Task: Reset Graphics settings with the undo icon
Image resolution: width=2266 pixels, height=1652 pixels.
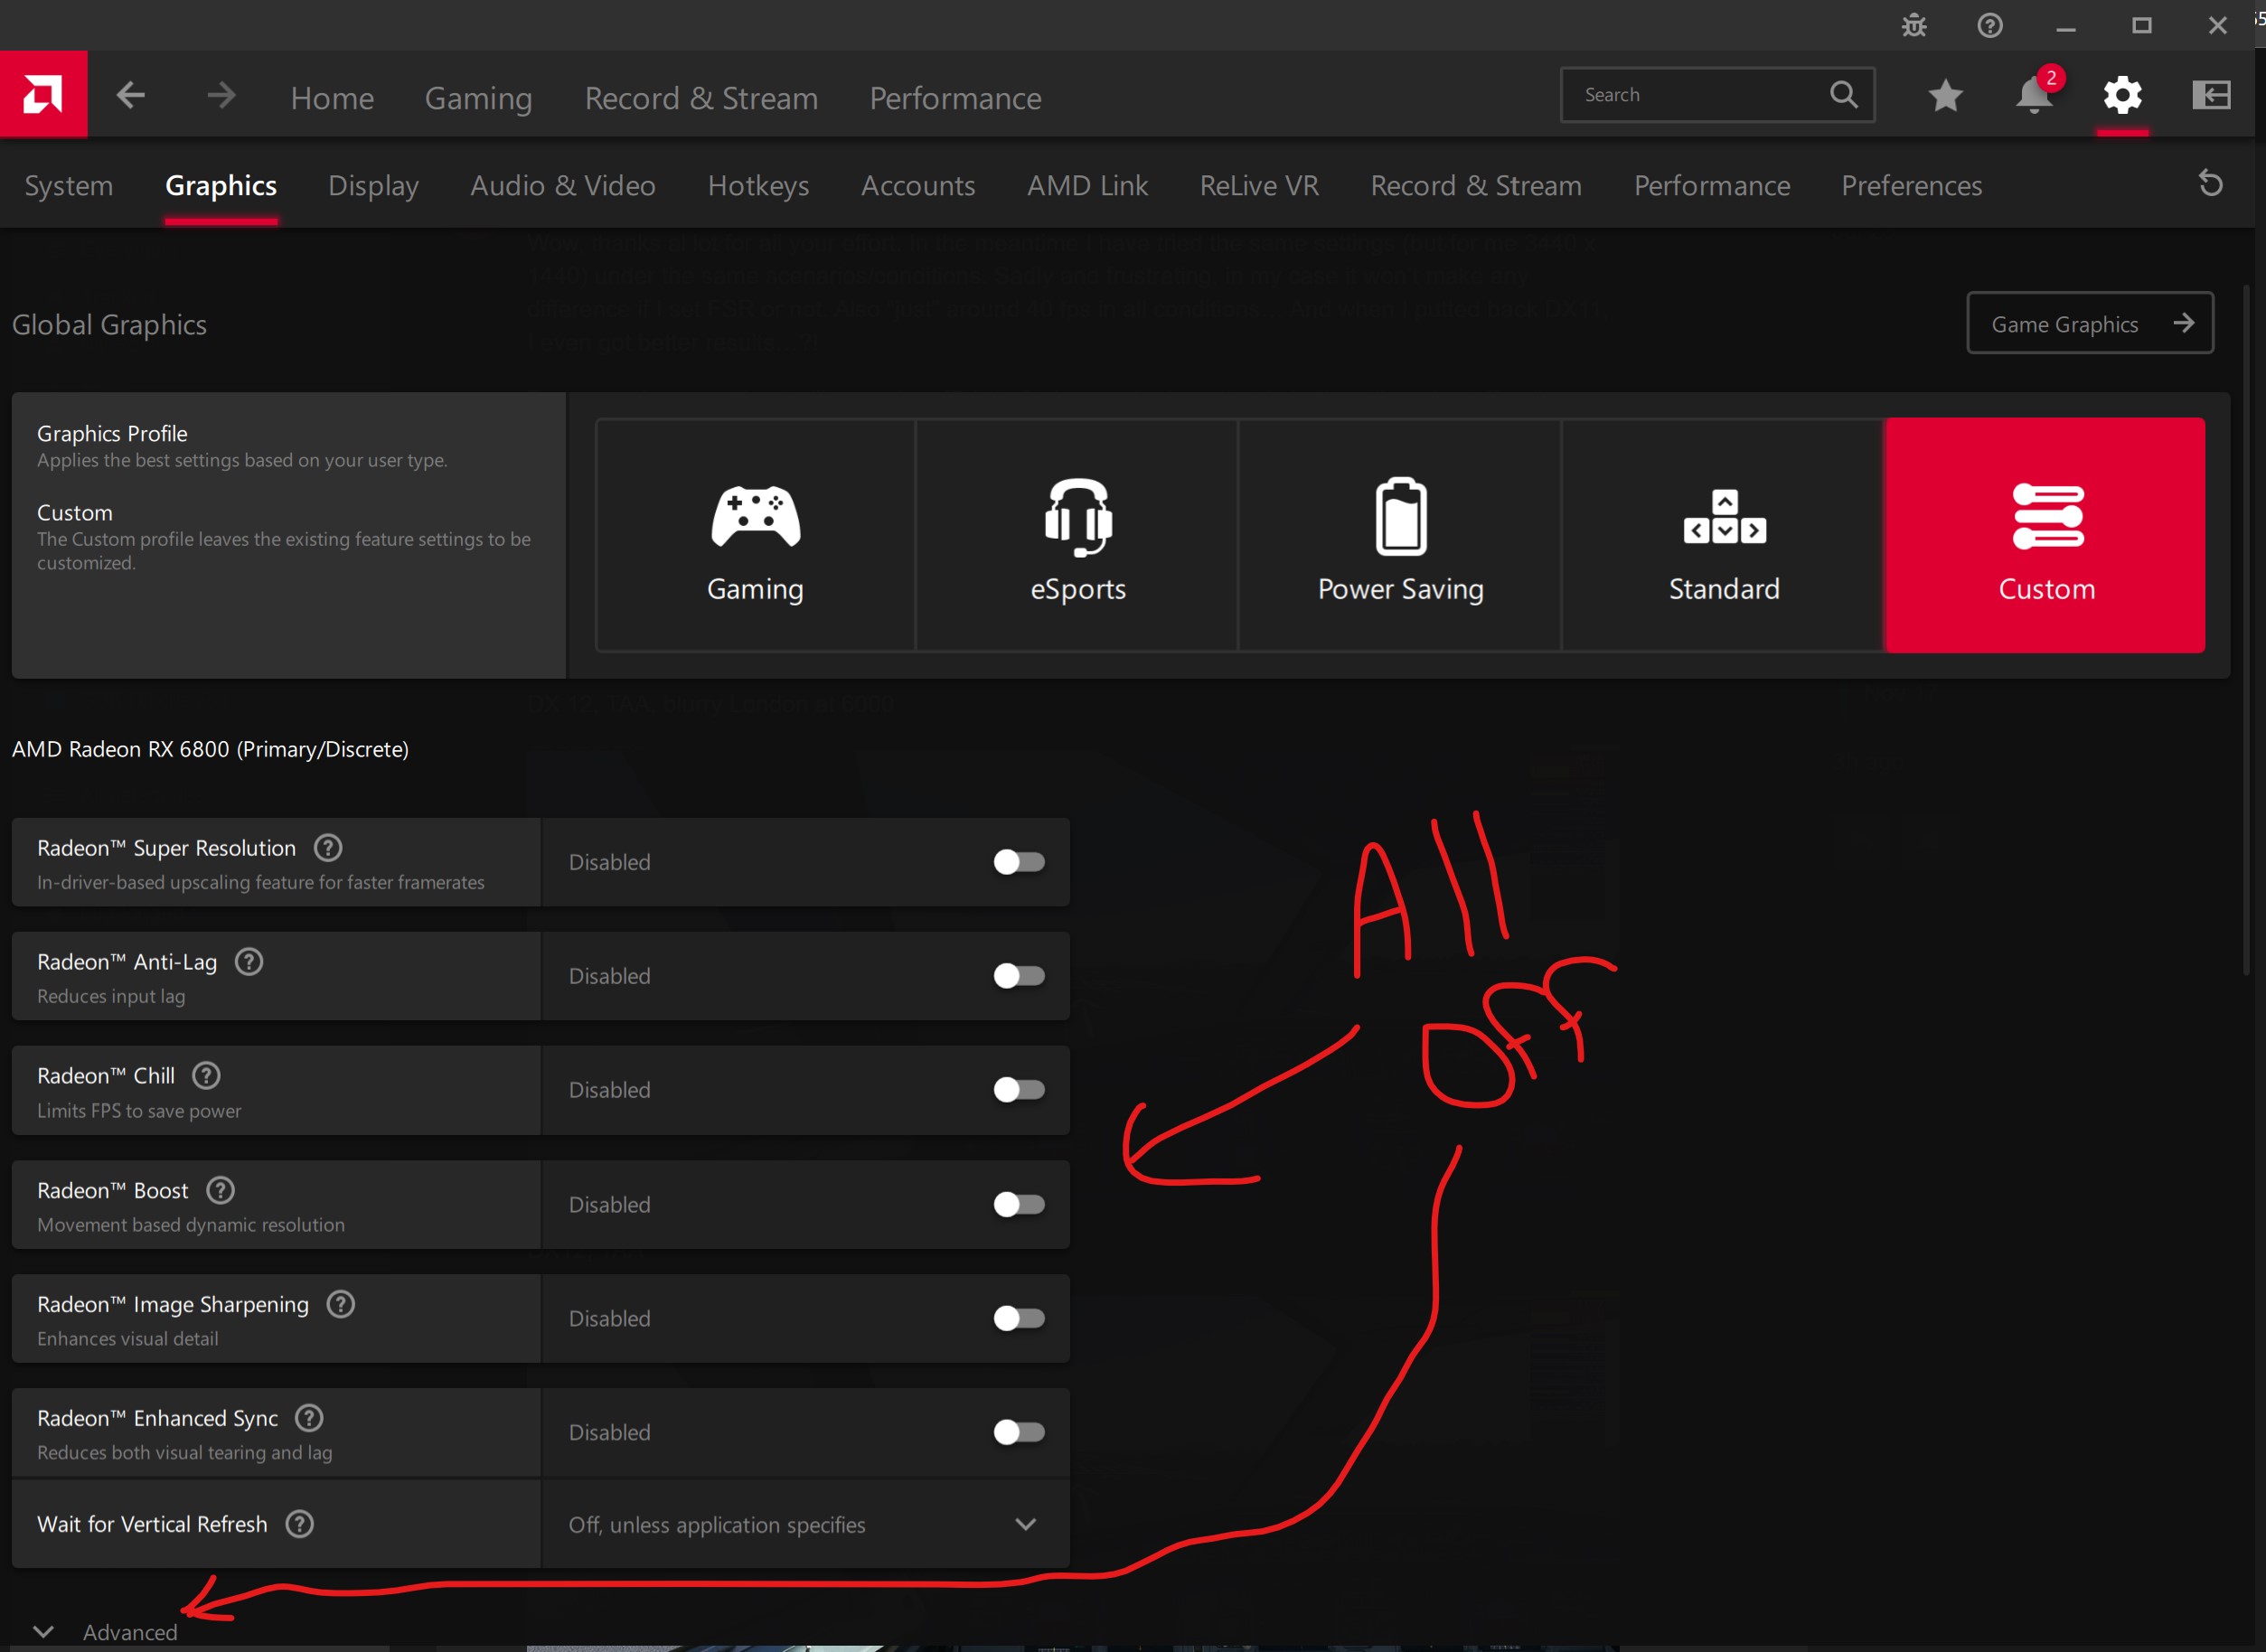Action: (x=2209, y=184)
